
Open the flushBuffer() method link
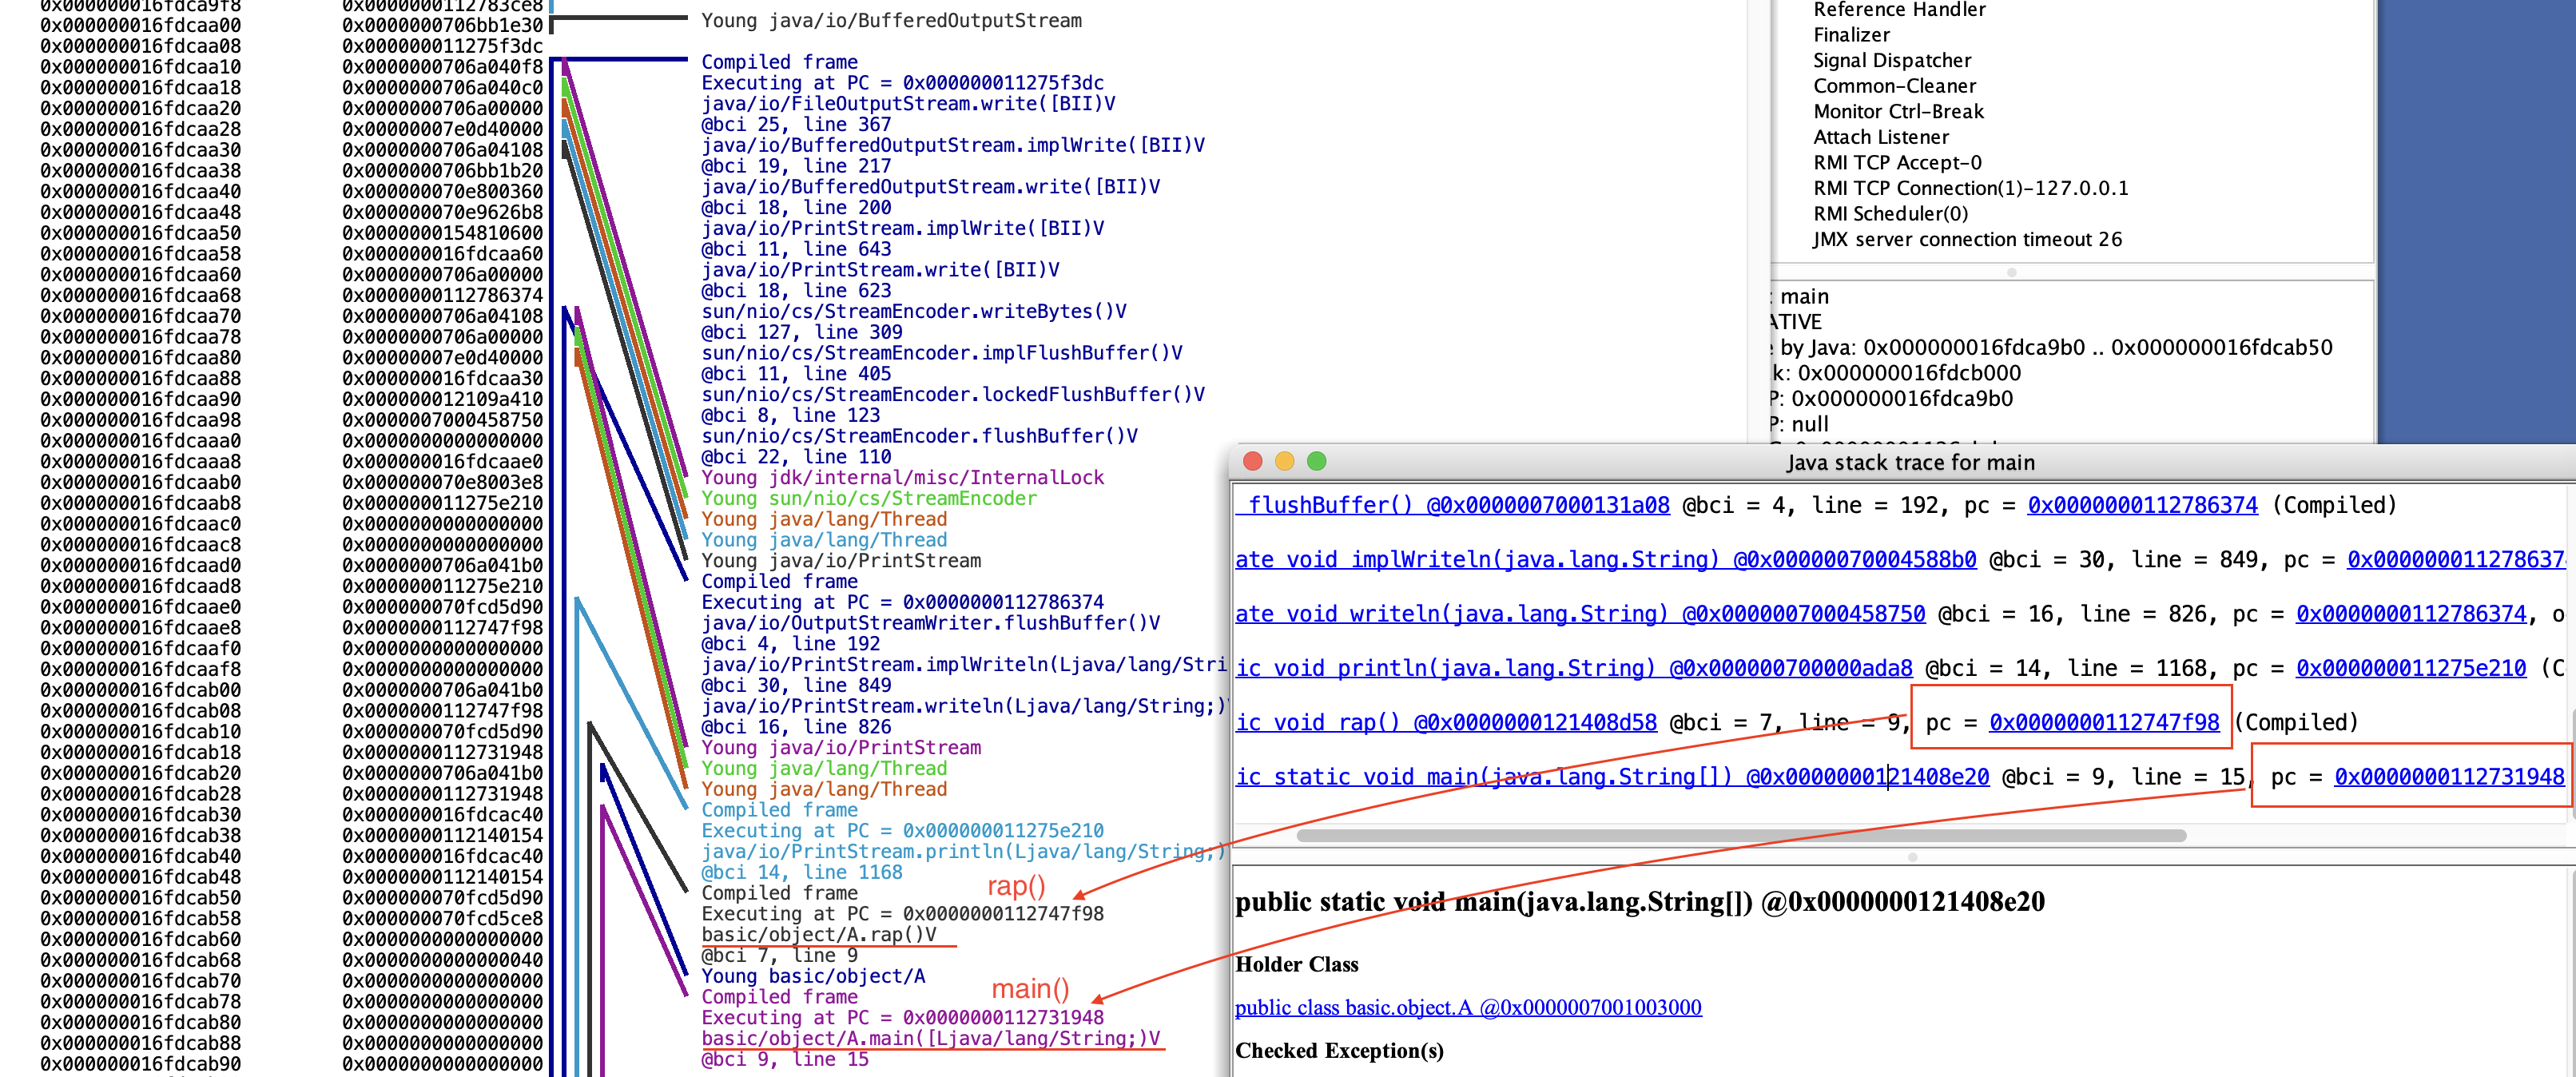point(1453,505)
